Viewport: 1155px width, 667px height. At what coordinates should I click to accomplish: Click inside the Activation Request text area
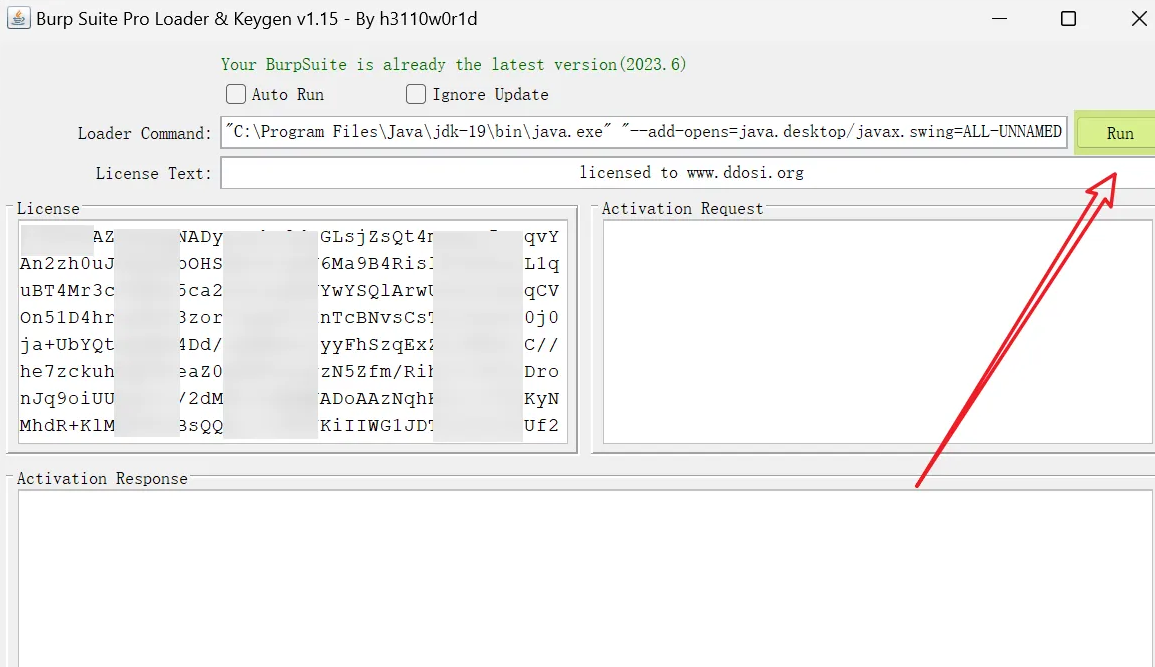(878, 331)
